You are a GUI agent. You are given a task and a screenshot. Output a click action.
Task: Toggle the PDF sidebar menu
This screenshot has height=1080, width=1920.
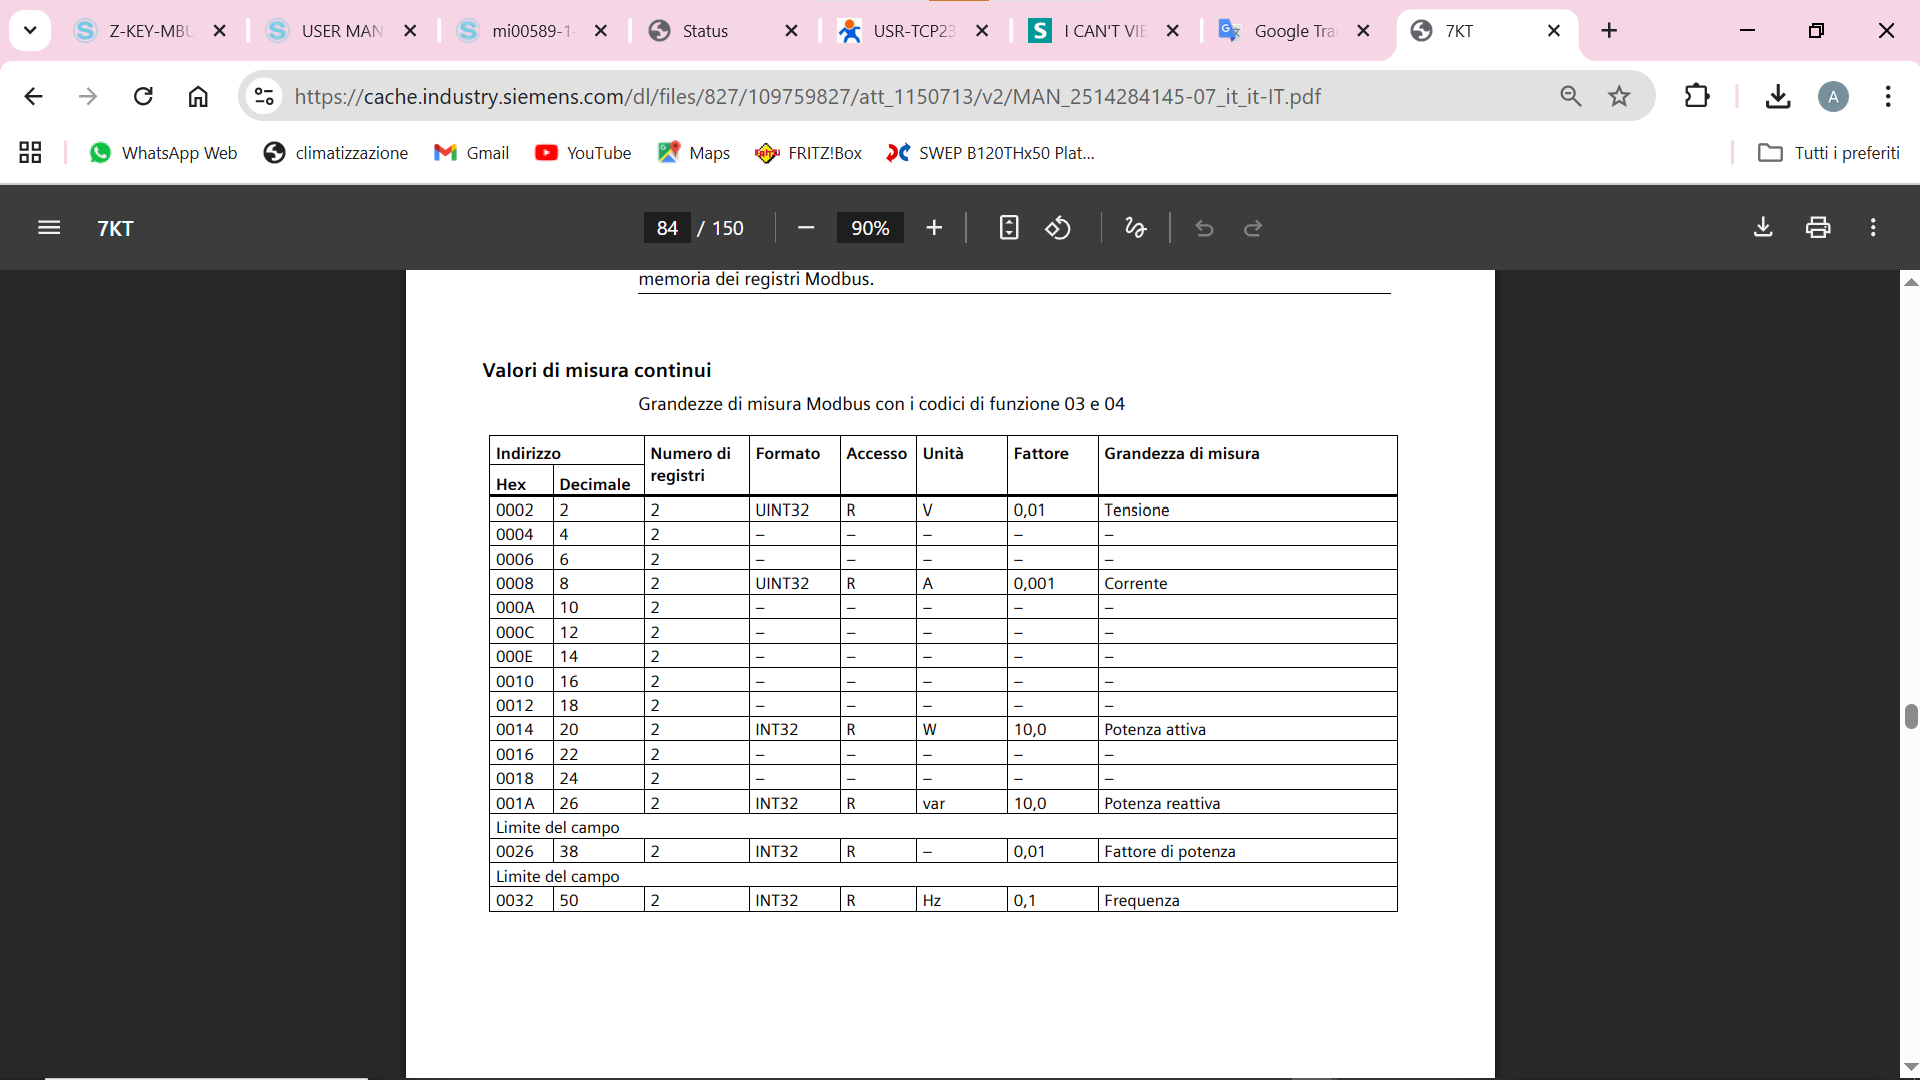(49, 228)
